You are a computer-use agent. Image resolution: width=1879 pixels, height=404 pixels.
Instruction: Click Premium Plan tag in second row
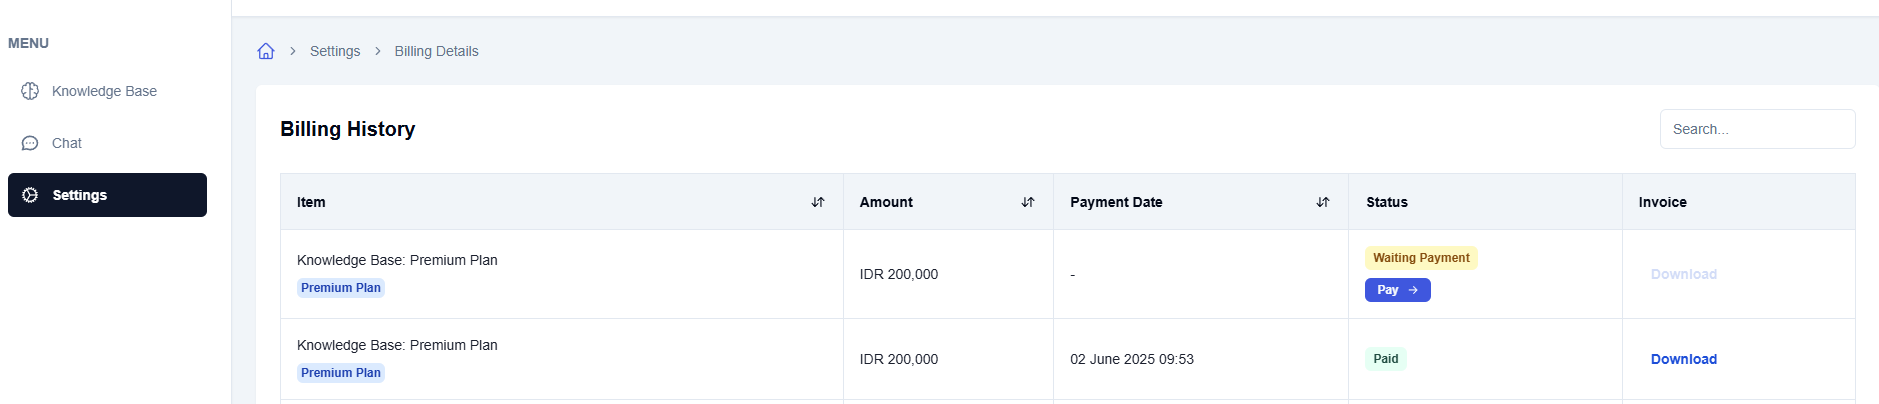pos(341,373)
